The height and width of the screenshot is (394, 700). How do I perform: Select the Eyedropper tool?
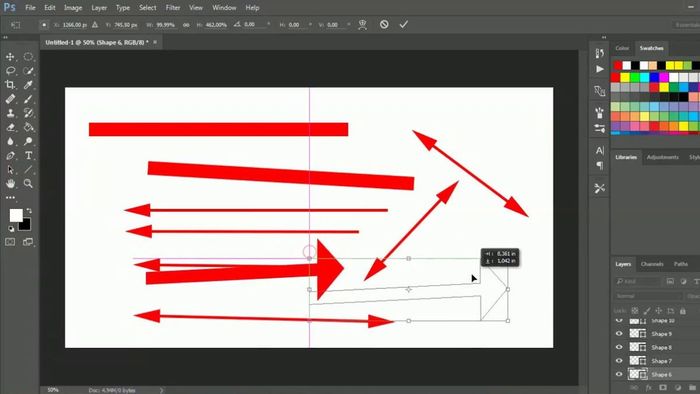[x=28, y=85]
